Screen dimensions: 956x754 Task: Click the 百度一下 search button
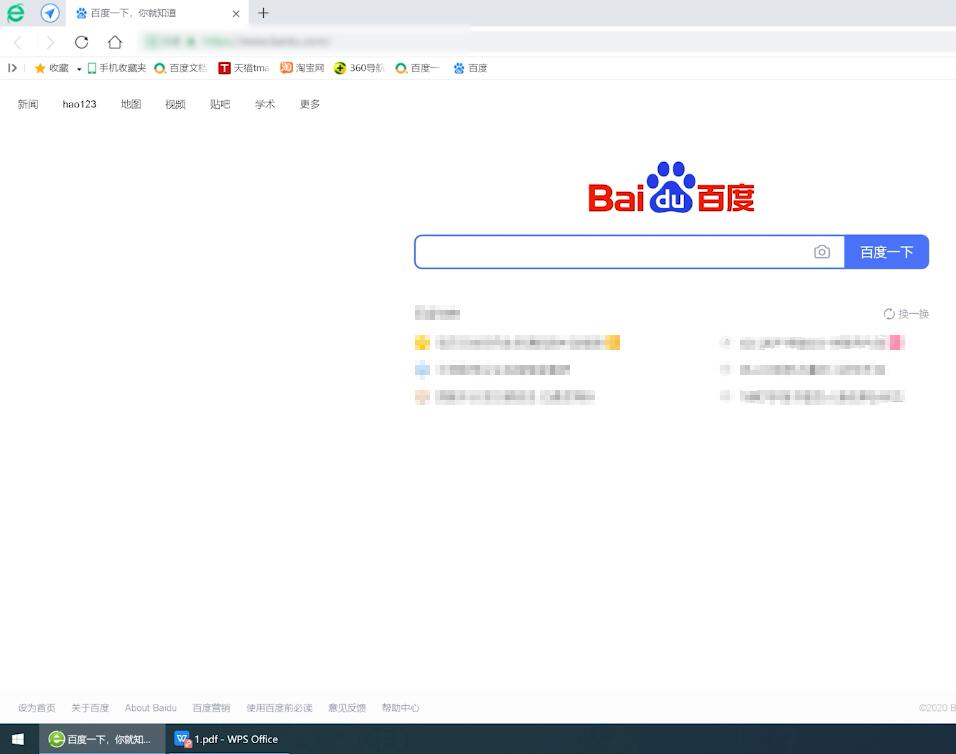[x=886, y=252]
